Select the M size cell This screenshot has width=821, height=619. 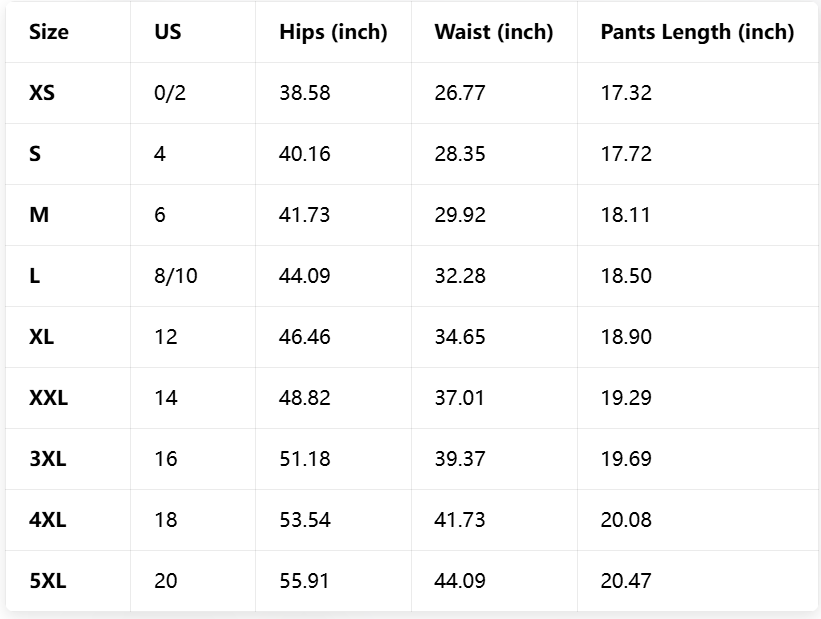coord(39,215)
